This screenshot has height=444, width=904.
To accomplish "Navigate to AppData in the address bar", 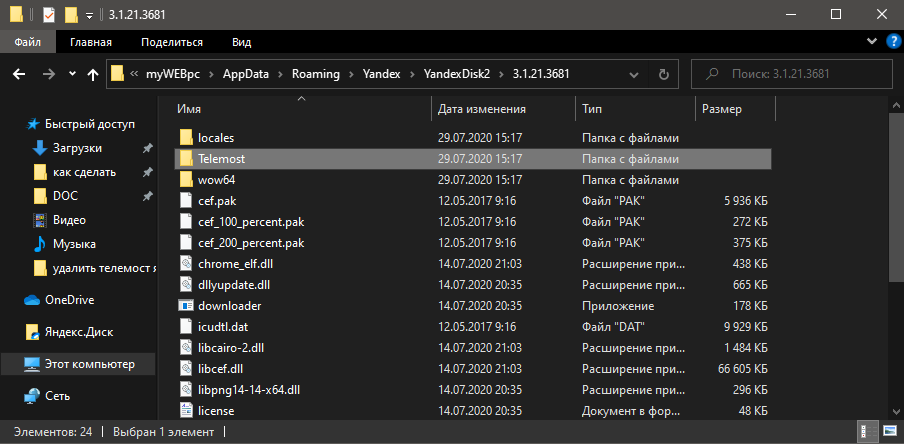I will coord(246,74).
